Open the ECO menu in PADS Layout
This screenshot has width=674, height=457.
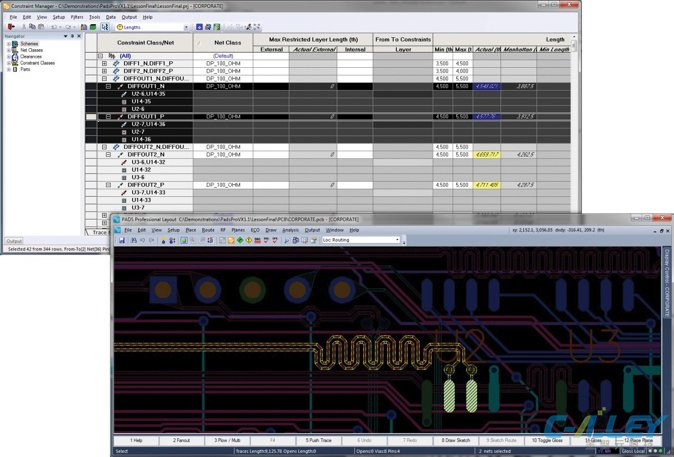[255, 230]
